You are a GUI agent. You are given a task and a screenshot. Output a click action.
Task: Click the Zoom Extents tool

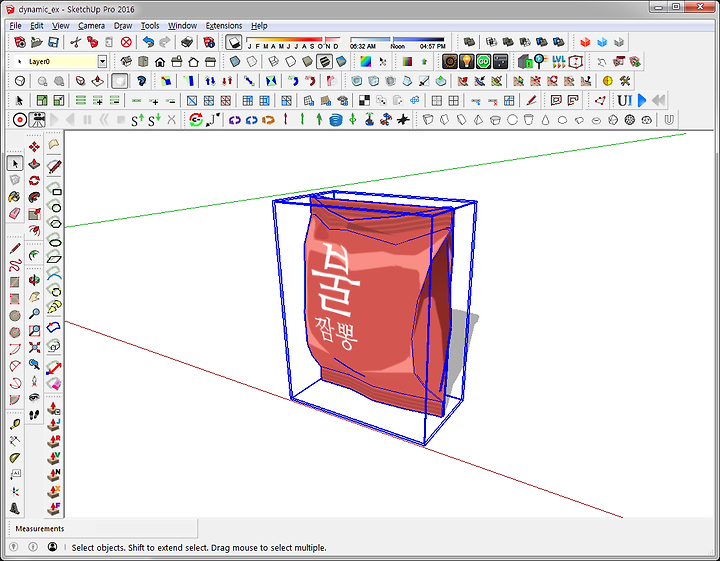click(x=34, y=347)
